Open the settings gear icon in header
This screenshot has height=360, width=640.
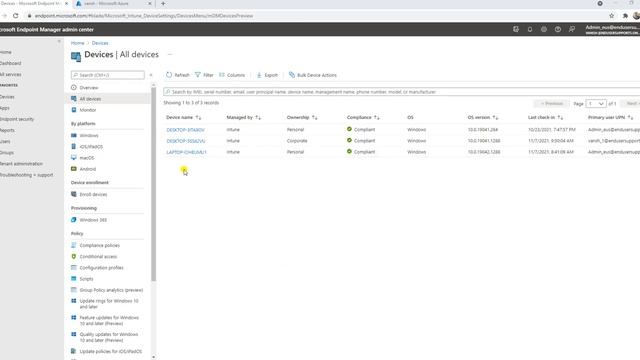coord(544,29)
